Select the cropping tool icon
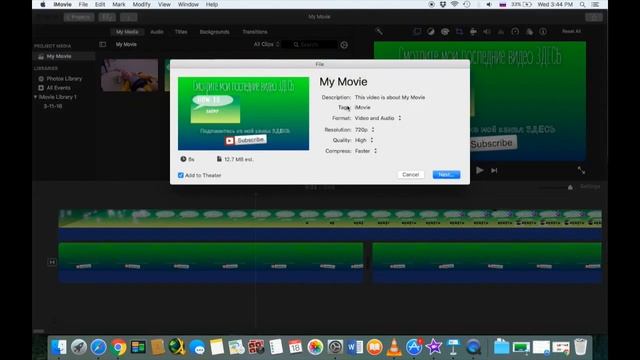This screenshot has height=360, width=640. 459,31
